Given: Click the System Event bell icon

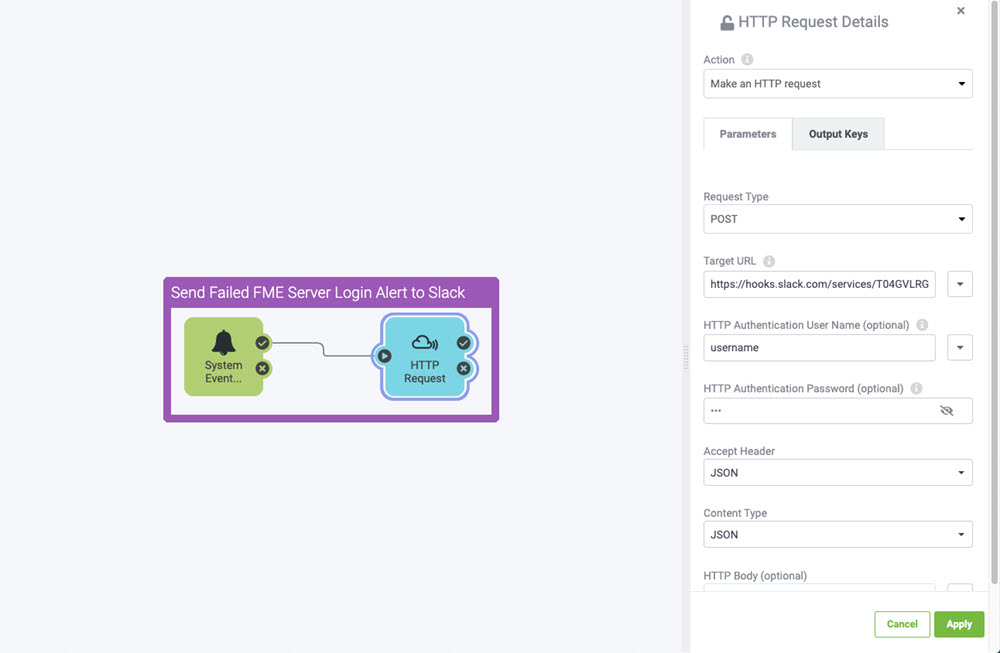Looking at the screenshot, I should [223, 342].
